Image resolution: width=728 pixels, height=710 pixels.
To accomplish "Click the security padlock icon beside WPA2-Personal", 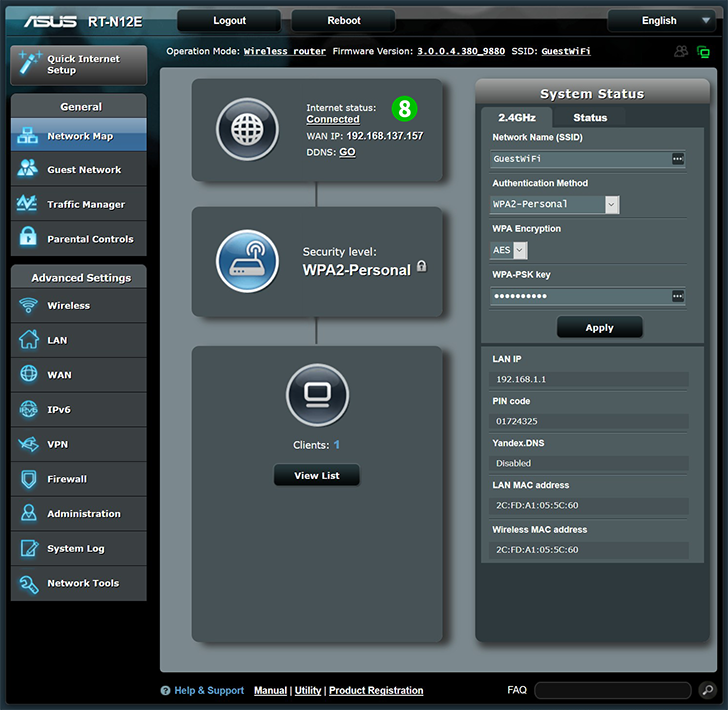I will (x=422, y=266).
